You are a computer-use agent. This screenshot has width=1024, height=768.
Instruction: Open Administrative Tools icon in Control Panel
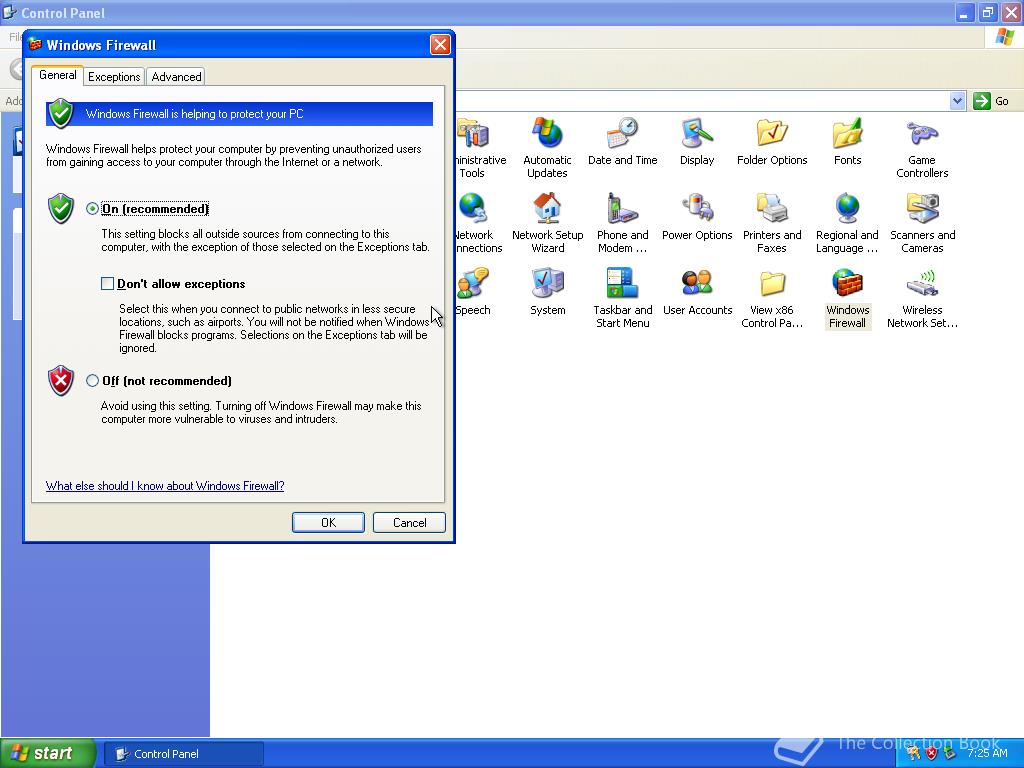click(x=474, y=133)
